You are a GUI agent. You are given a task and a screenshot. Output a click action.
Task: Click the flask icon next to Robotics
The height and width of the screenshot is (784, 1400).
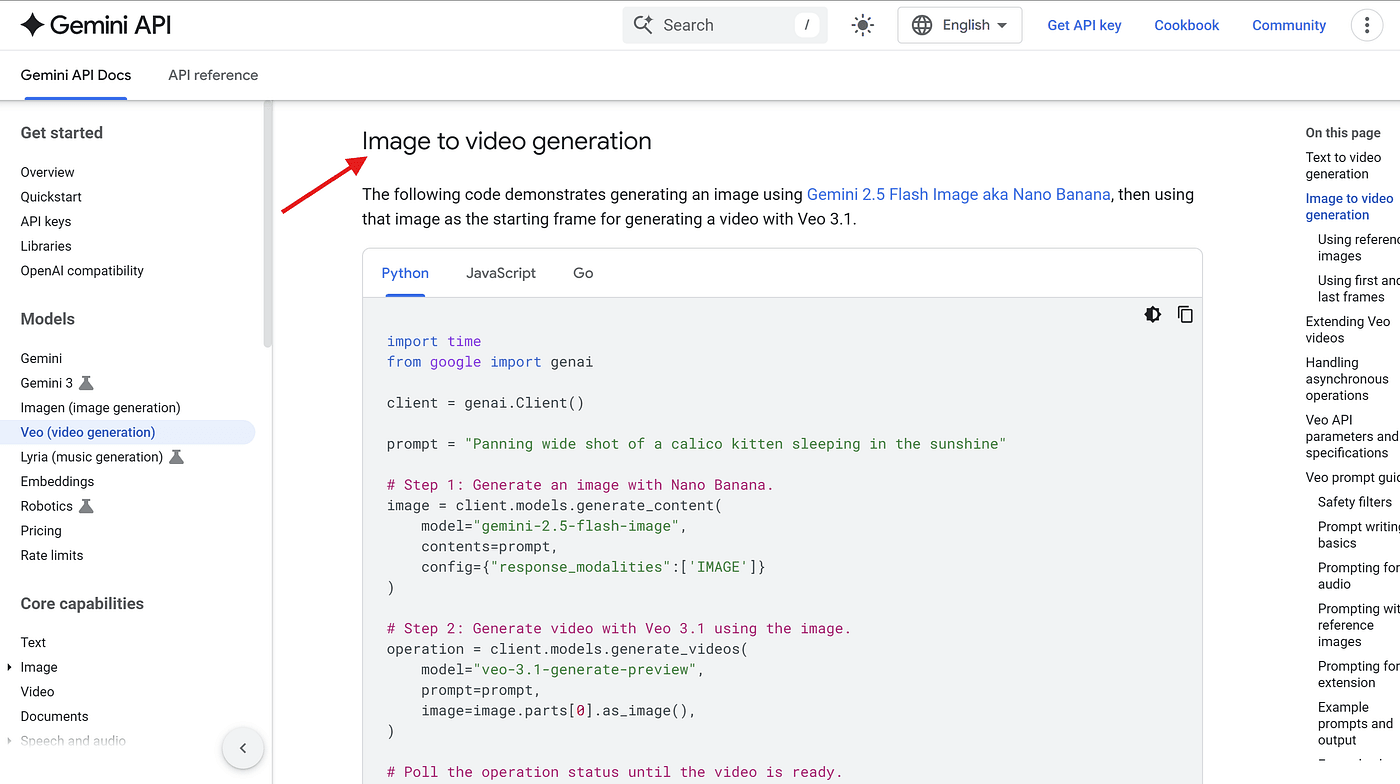(x=86, y=506)
